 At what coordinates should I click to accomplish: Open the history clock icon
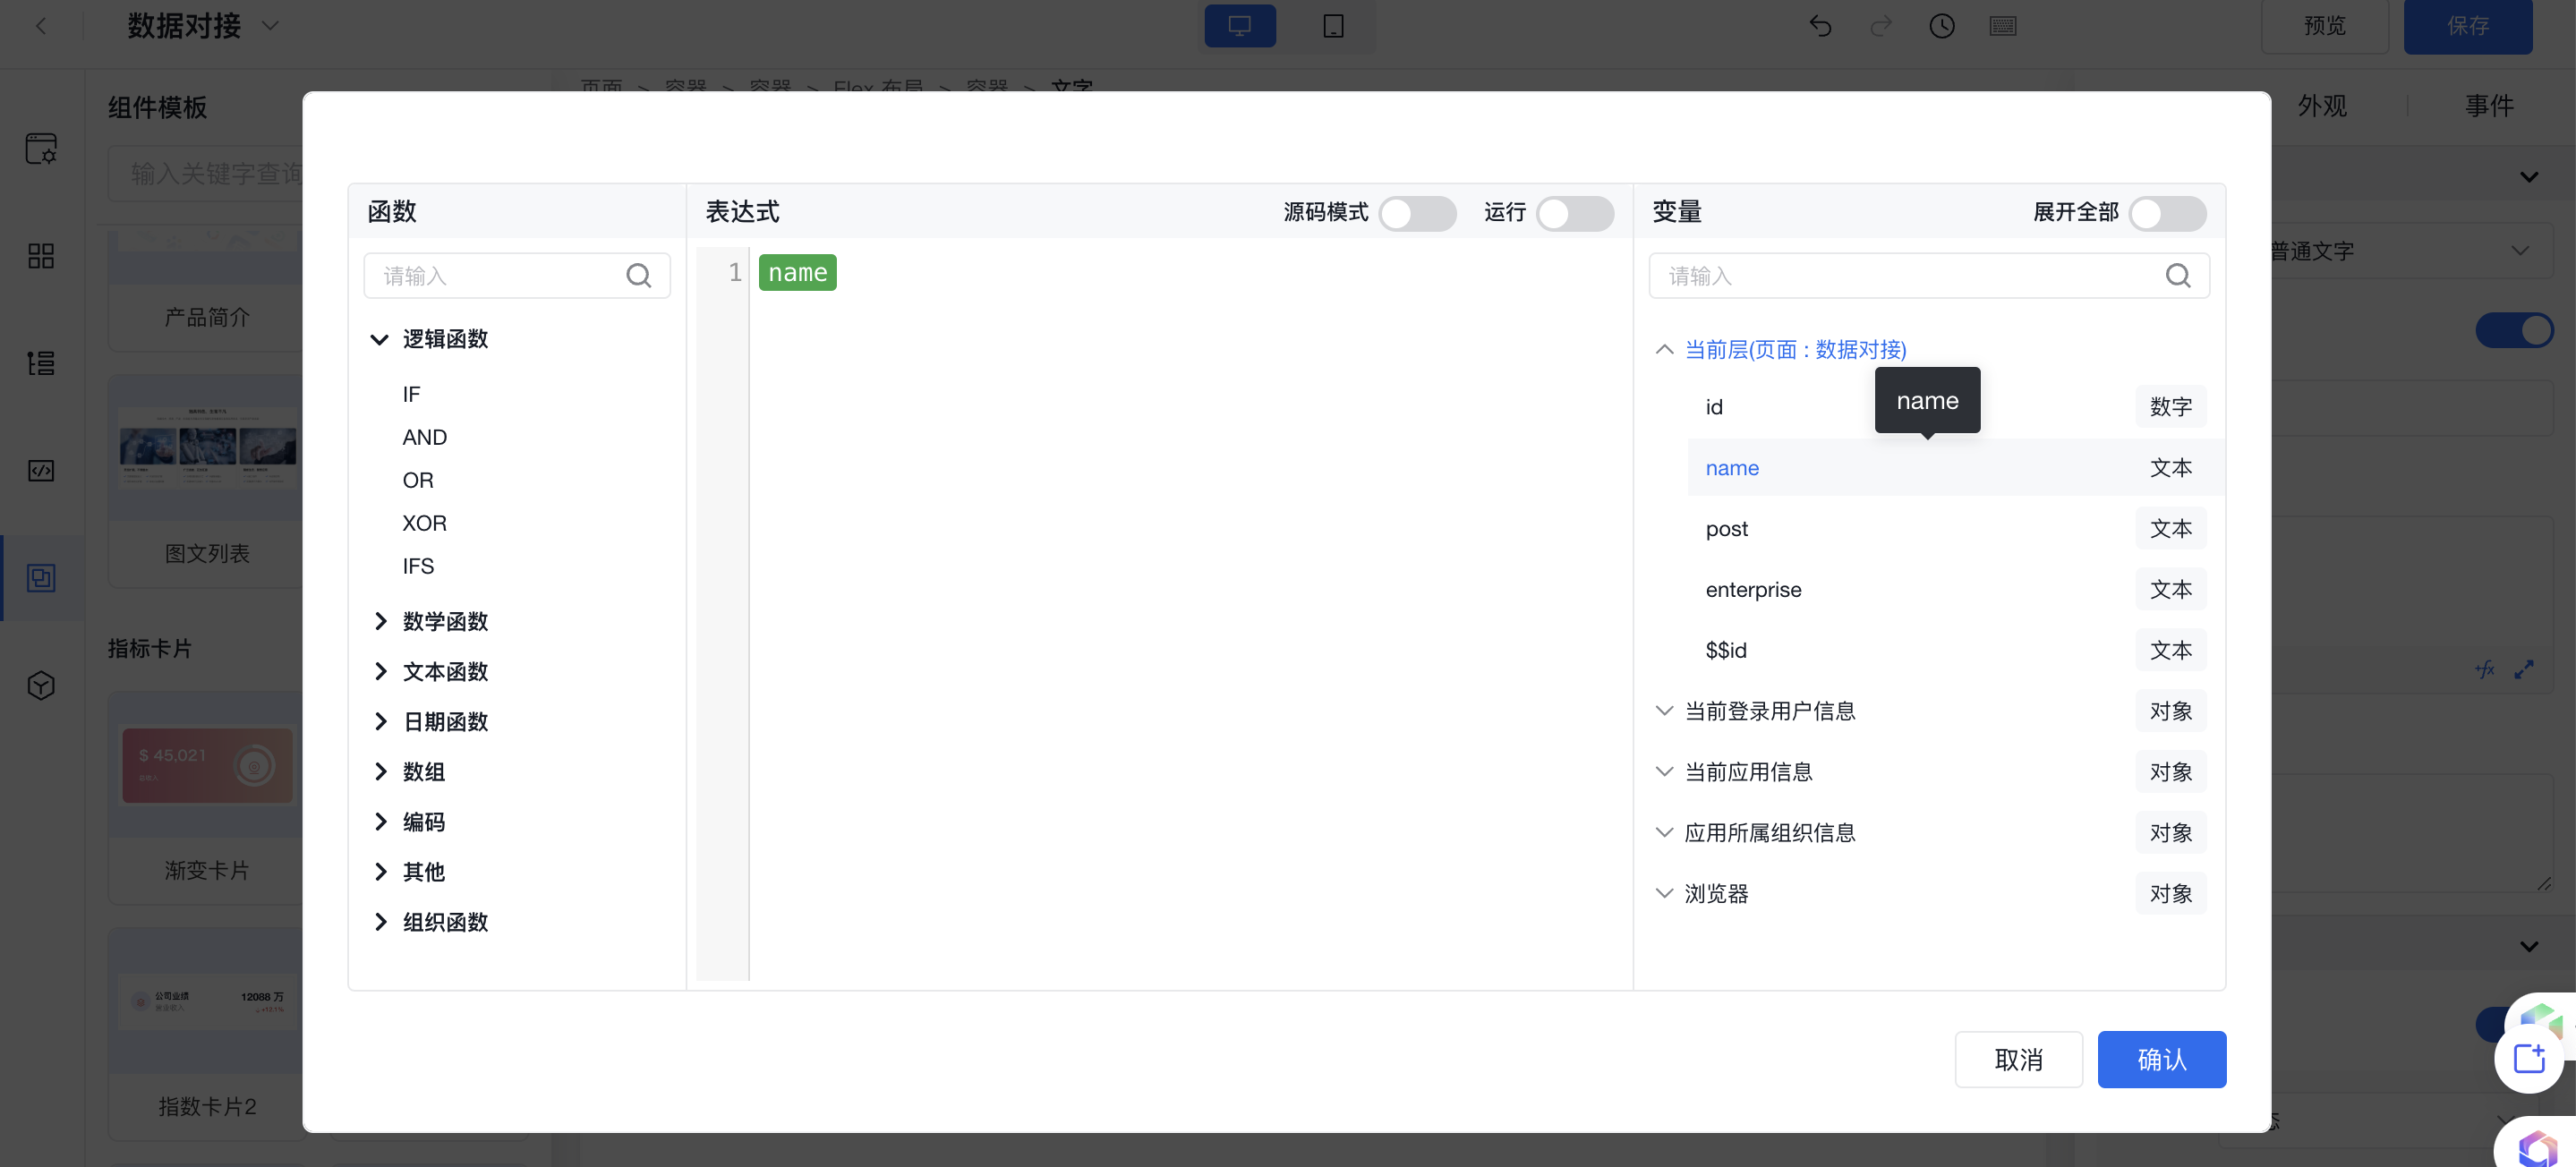pyautogui.click(x=1941, y=26)
